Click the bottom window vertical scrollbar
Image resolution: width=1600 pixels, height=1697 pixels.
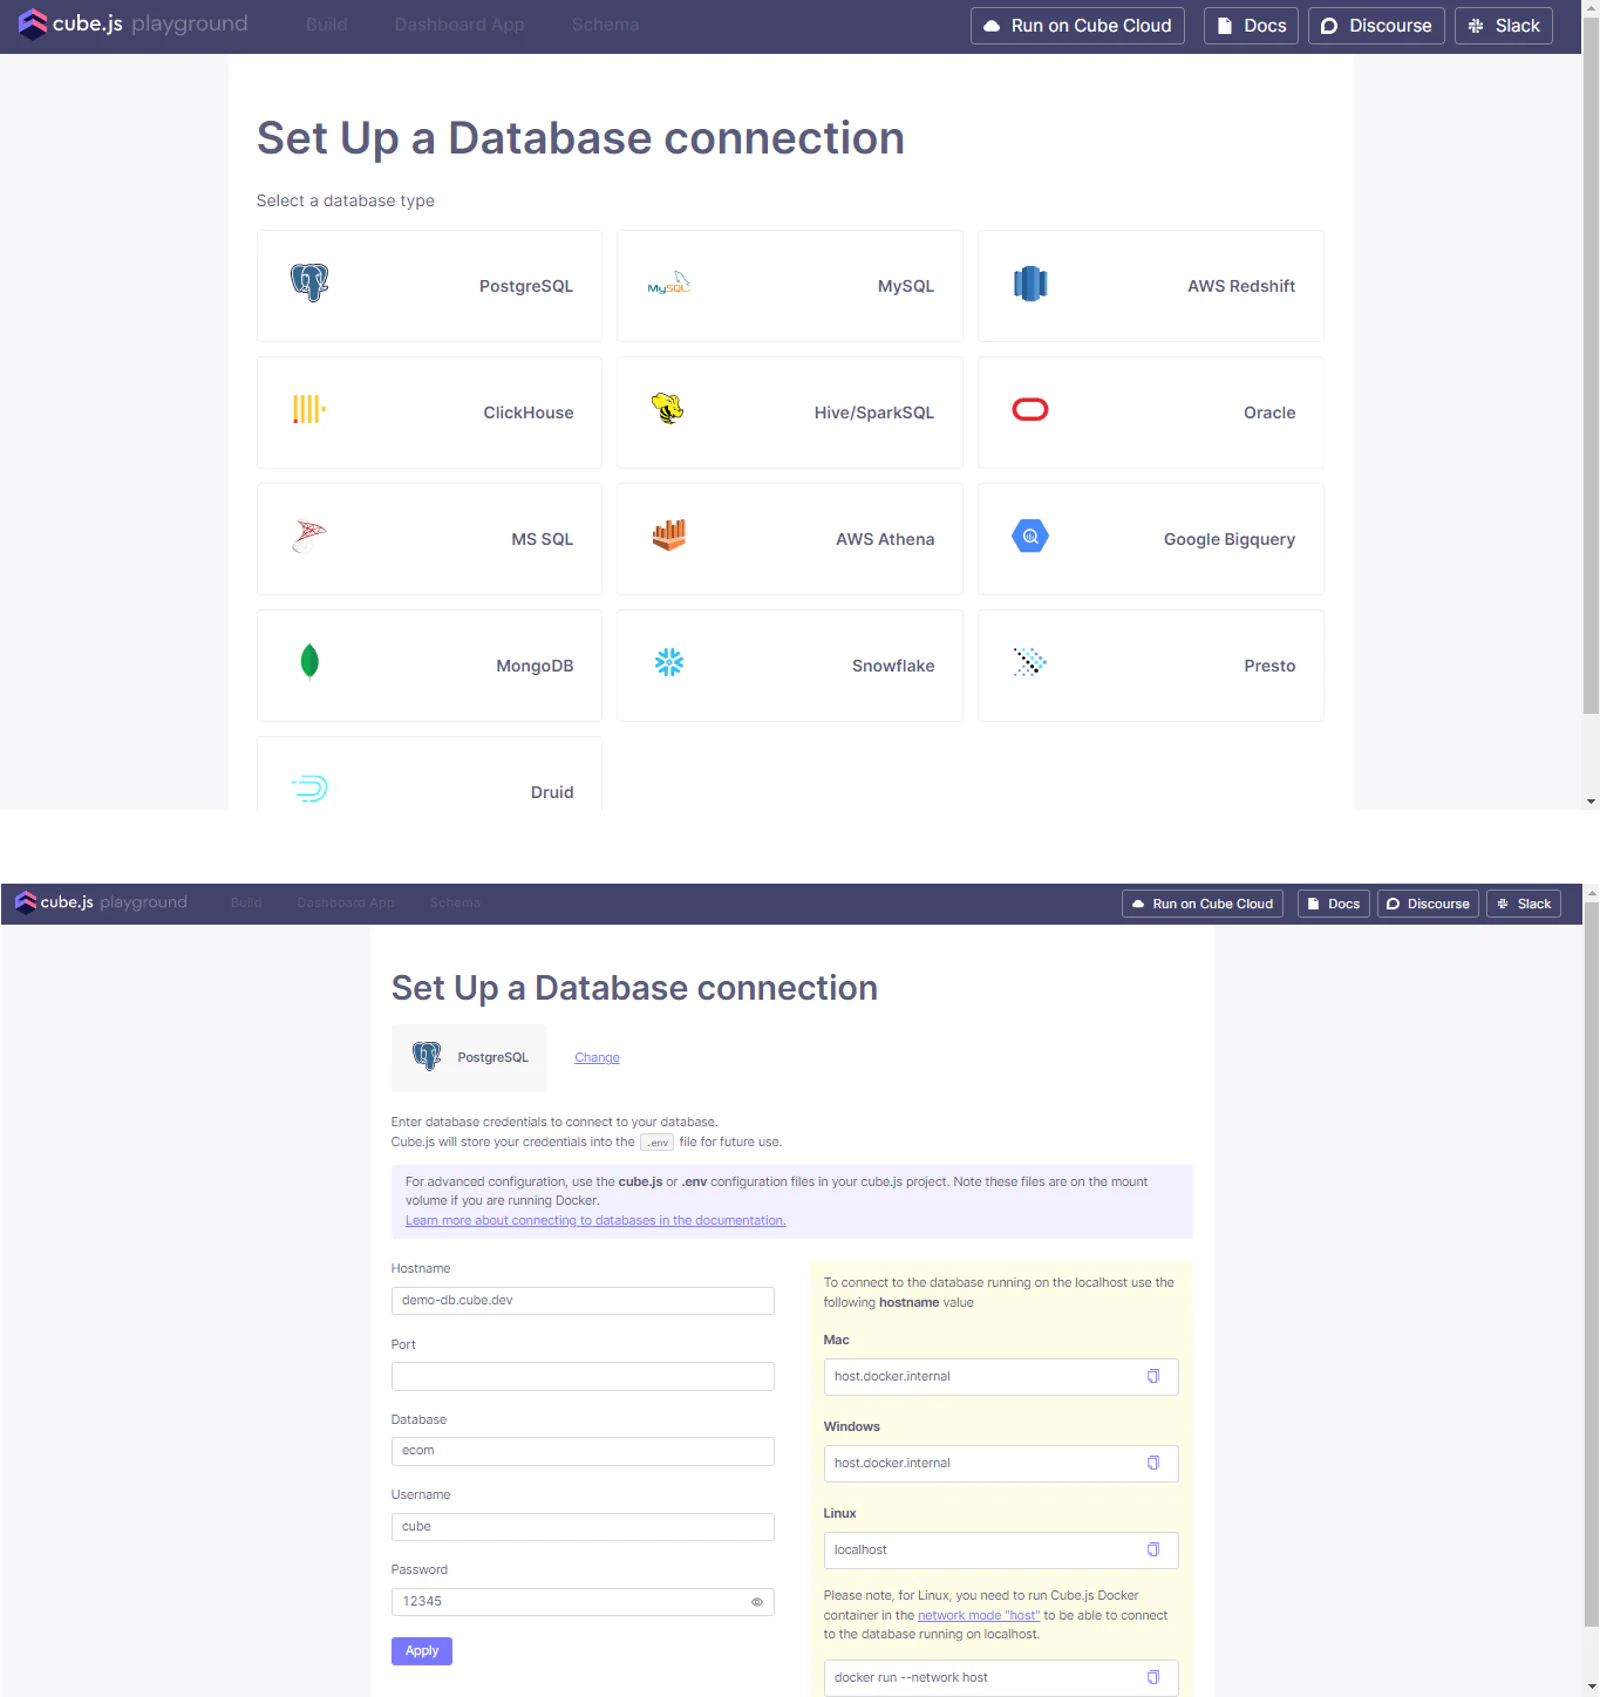point(1591,1265)
